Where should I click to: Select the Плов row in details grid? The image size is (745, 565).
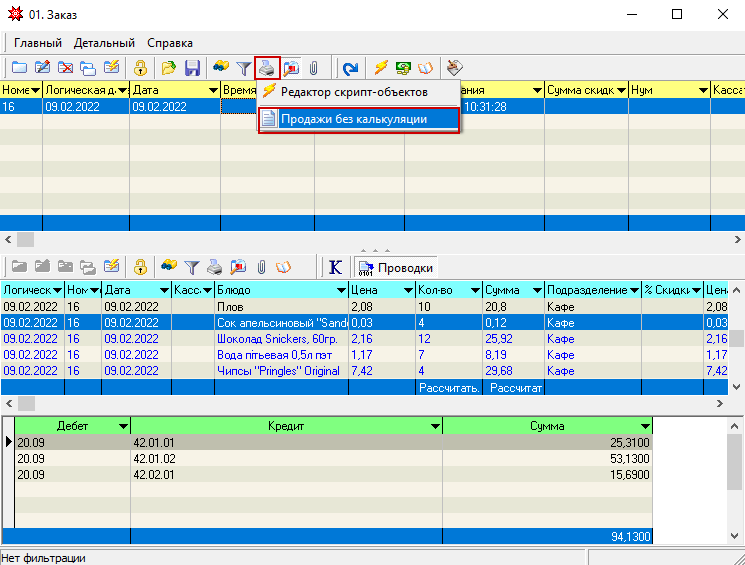point(230,307)
